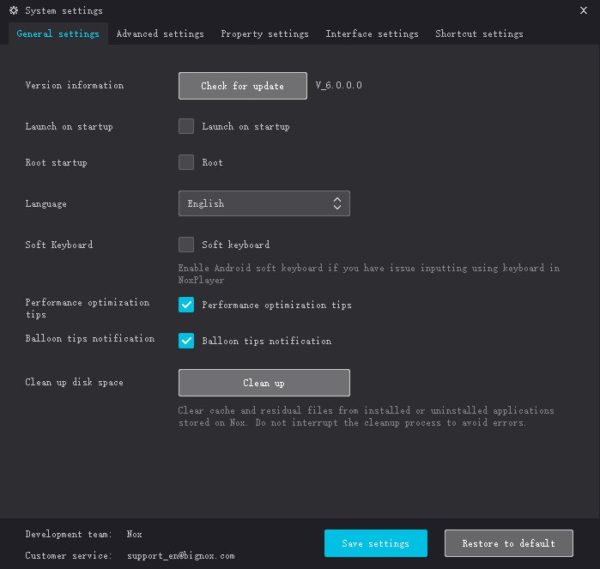Viewport: 600px width, 569px height.
Task: Click the Clean up button
Action: coord(264,383)
